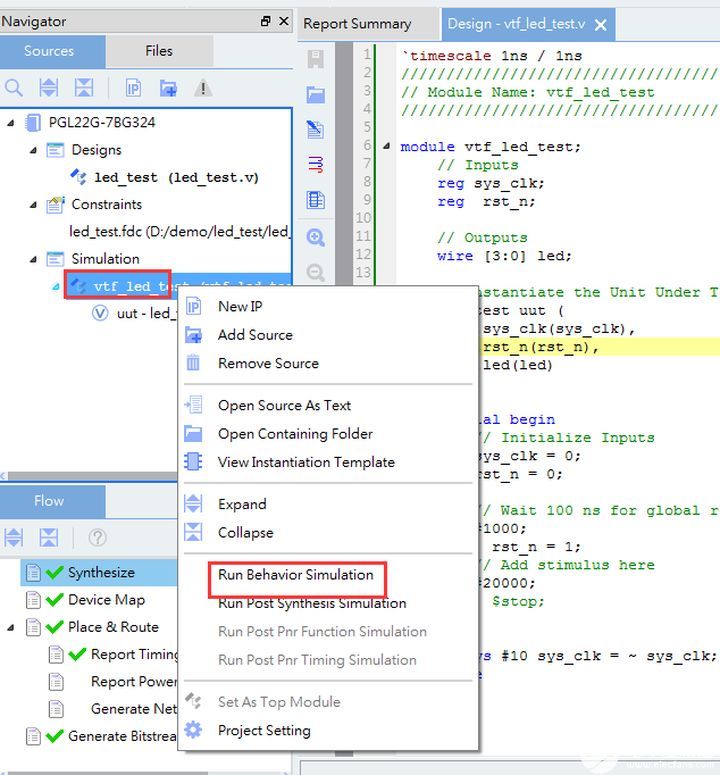This screenshot has height=775, width=720.
Task: Collapse the PGL22G-7BG324 device tree node
Action: tap(11, 123)
